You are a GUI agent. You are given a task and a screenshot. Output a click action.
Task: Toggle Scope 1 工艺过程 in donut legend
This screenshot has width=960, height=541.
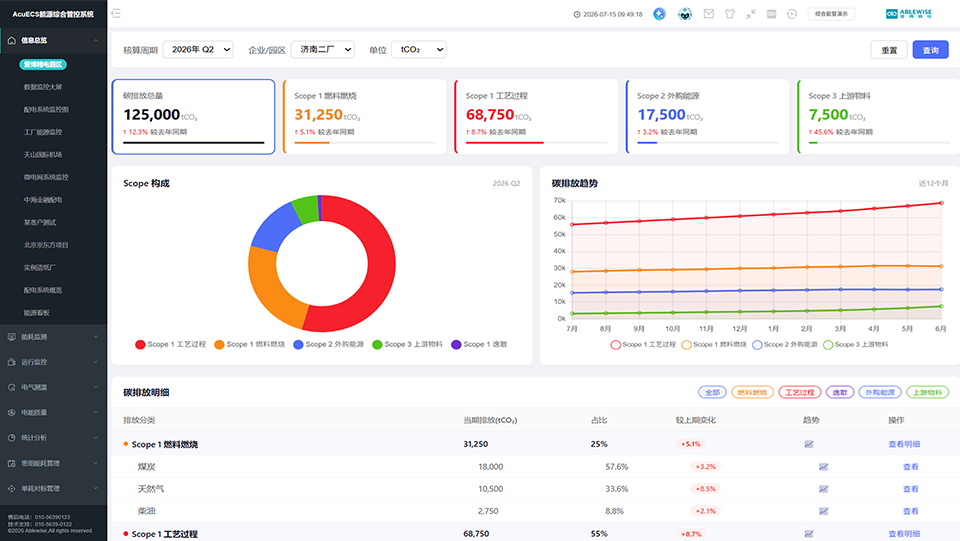tap(171, 345)
